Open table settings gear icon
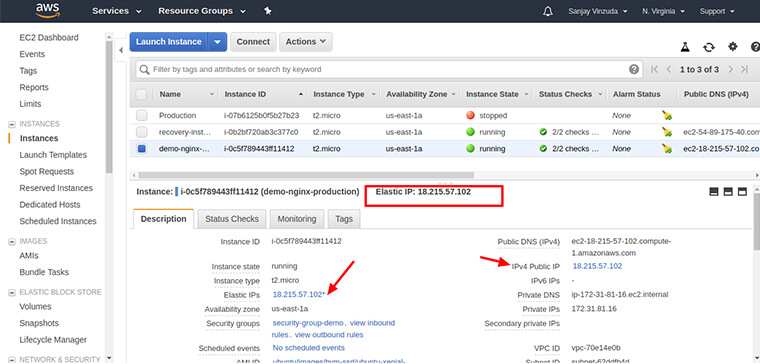 (x=733, y=47)
